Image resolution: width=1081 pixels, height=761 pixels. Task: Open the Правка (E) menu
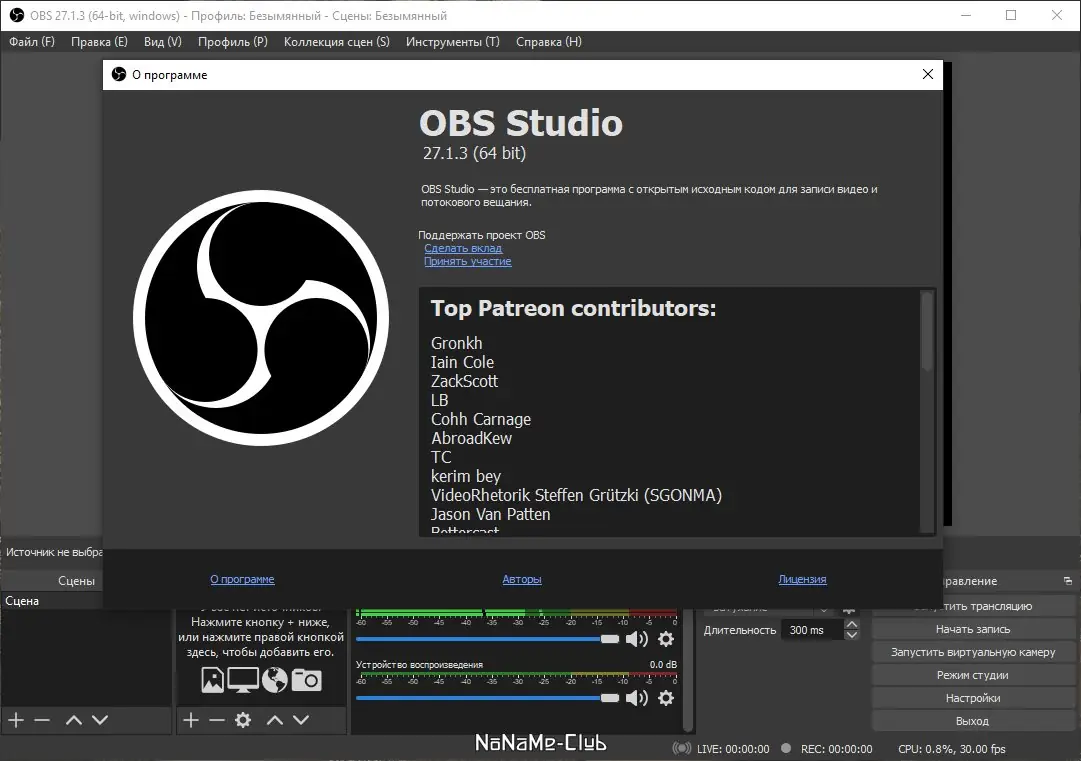[x=99, y=41]
